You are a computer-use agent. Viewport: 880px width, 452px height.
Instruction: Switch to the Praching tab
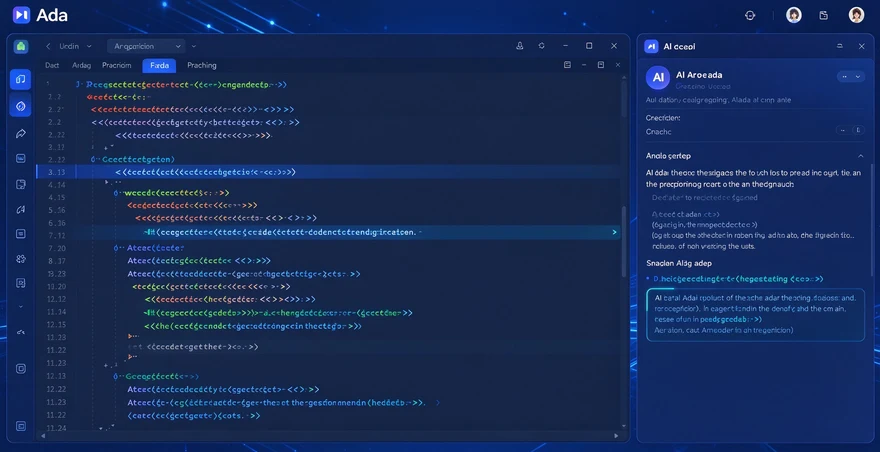pos(201,65)
